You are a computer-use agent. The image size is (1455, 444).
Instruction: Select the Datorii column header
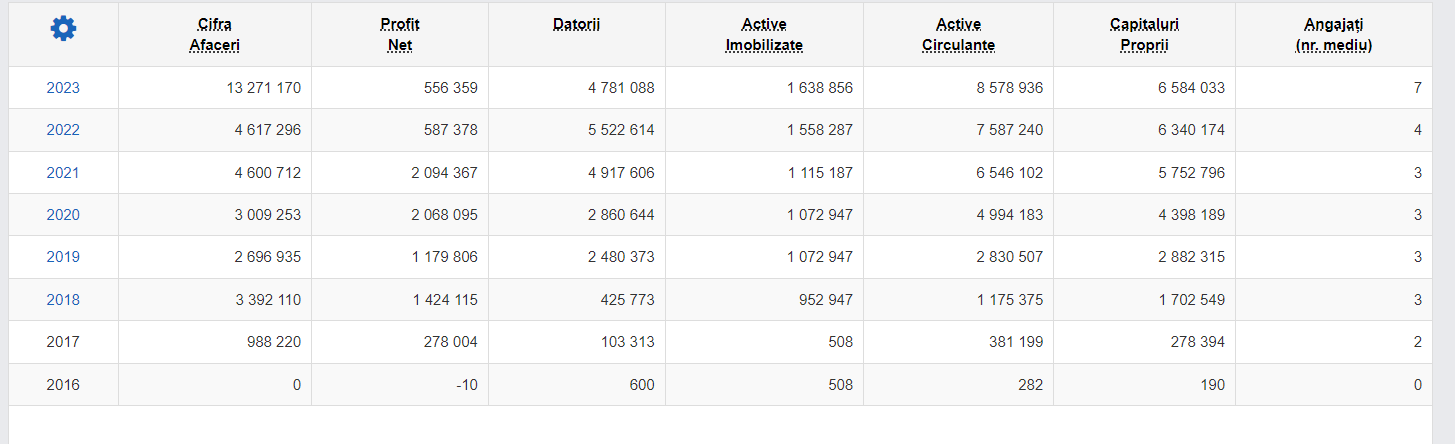(576, 24)
